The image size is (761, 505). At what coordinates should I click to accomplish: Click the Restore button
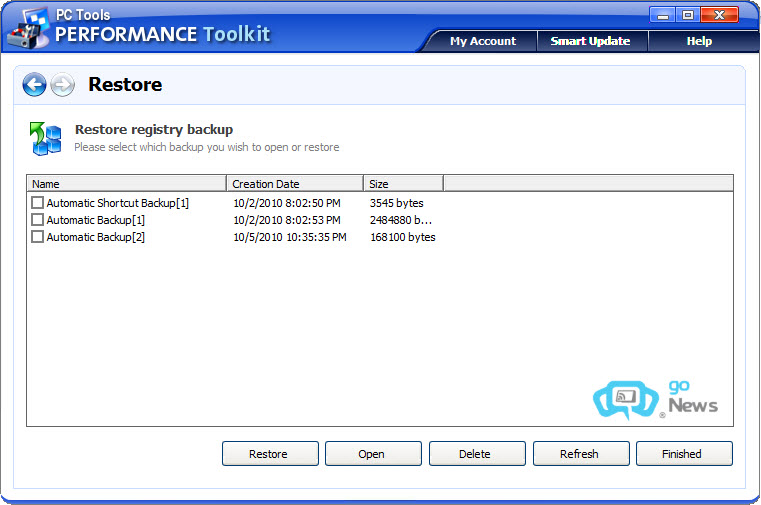click(270, 454)
